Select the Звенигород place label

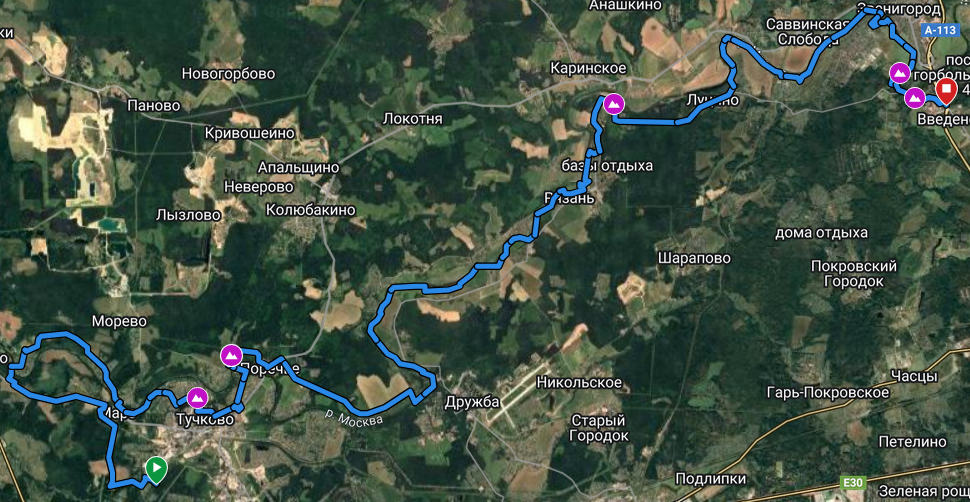897,7
